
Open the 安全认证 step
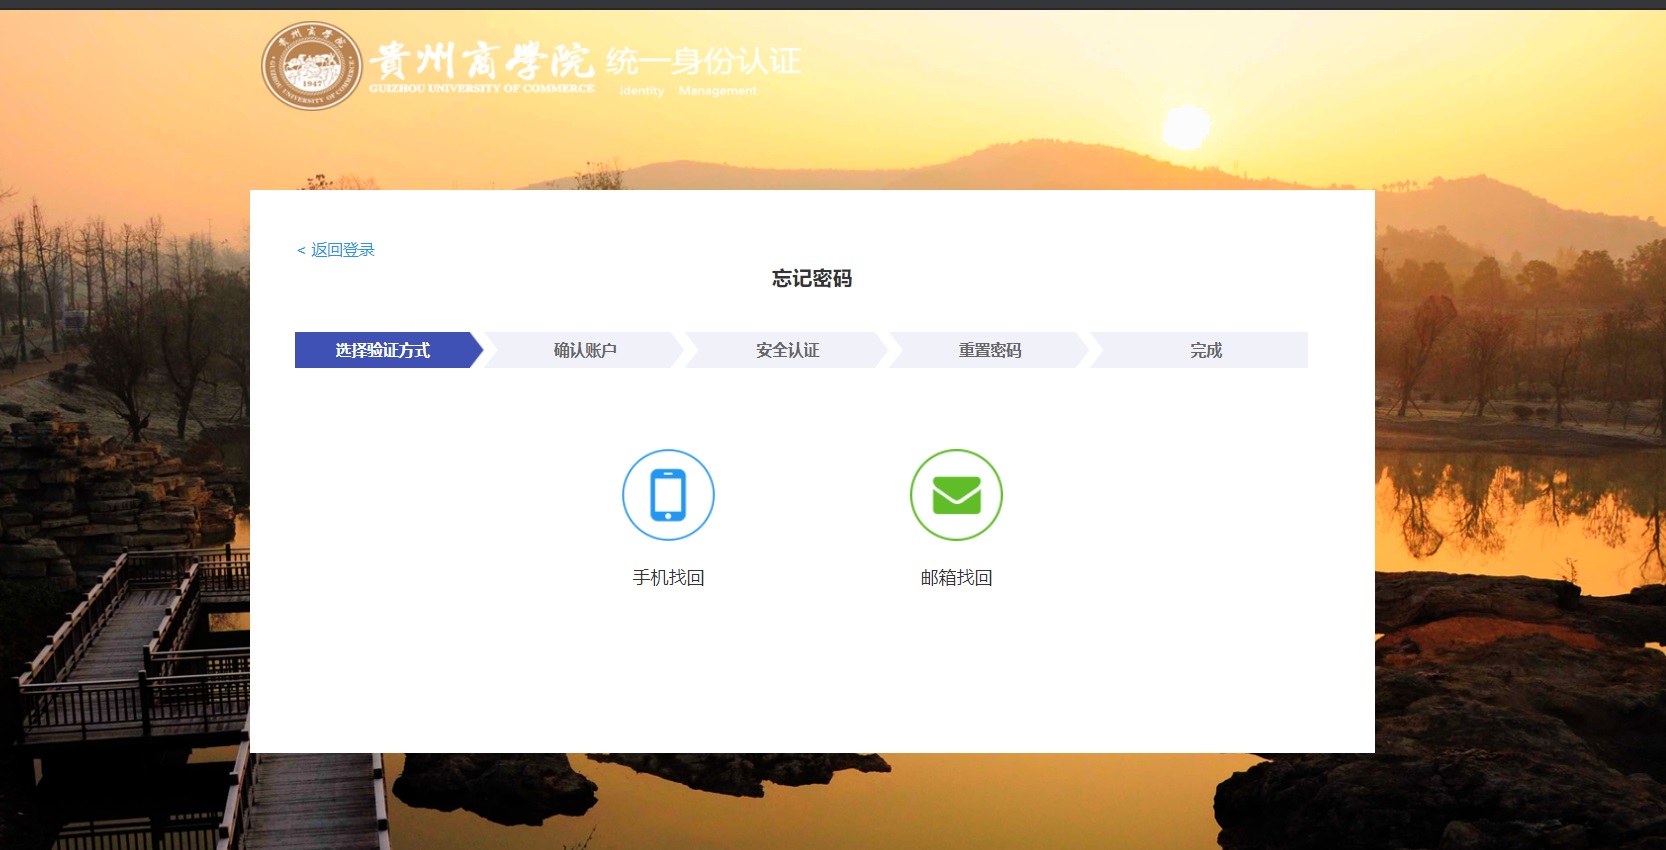787,350
